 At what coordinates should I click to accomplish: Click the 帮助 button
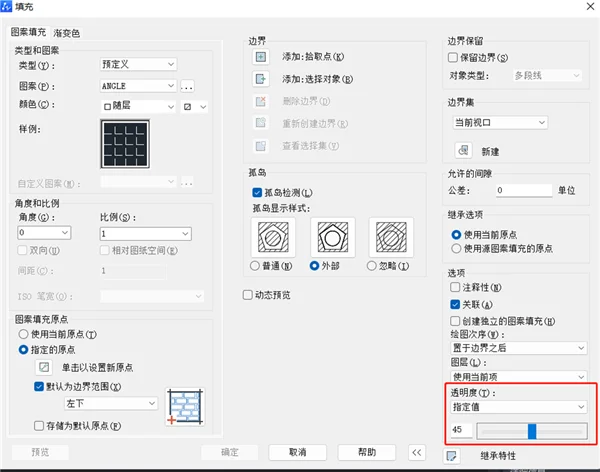pos(367,452)
